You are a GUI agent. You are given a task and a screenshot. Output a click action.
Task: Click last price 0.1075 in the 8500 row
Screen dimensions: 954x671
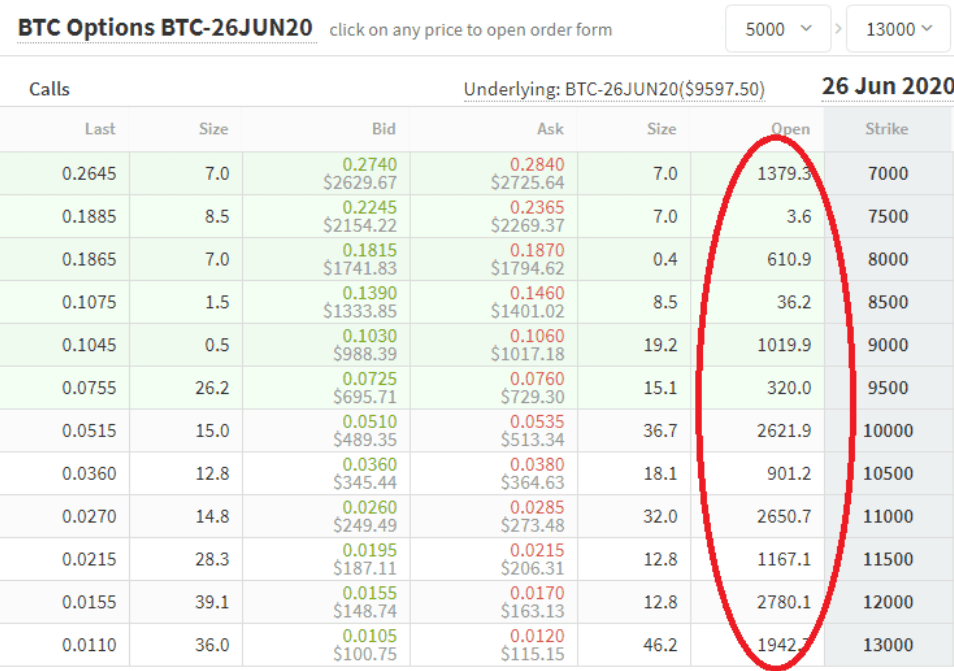pos(89,302)
